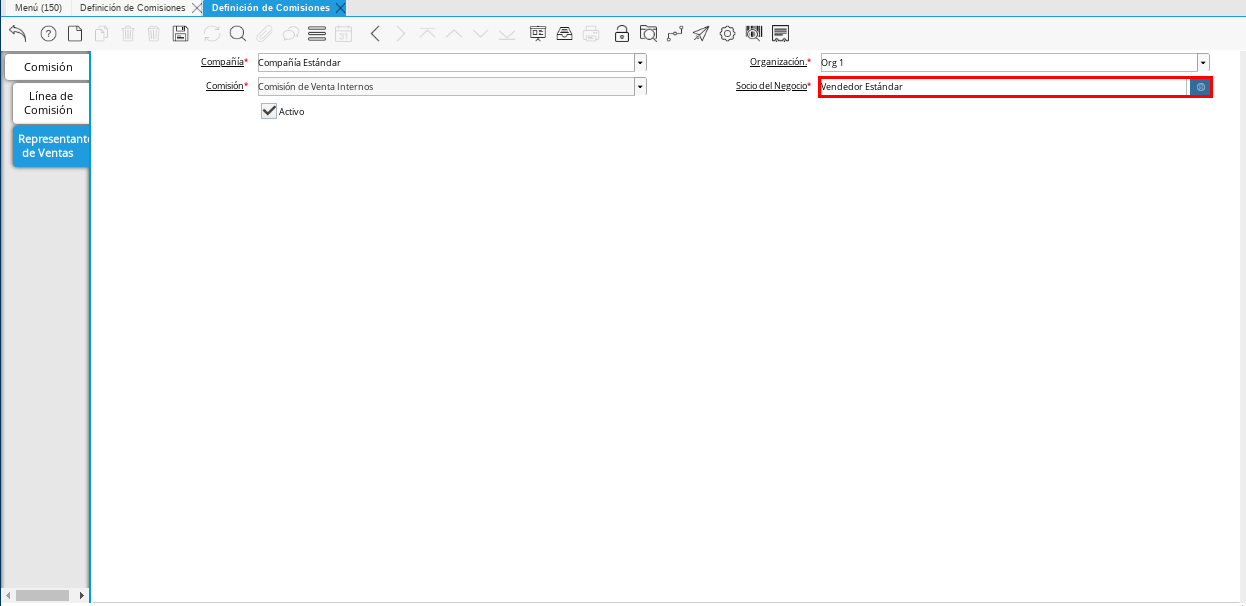Close the active Definición de Comisiones tab
Screen dimensions: 1246x606
point(340,7)
